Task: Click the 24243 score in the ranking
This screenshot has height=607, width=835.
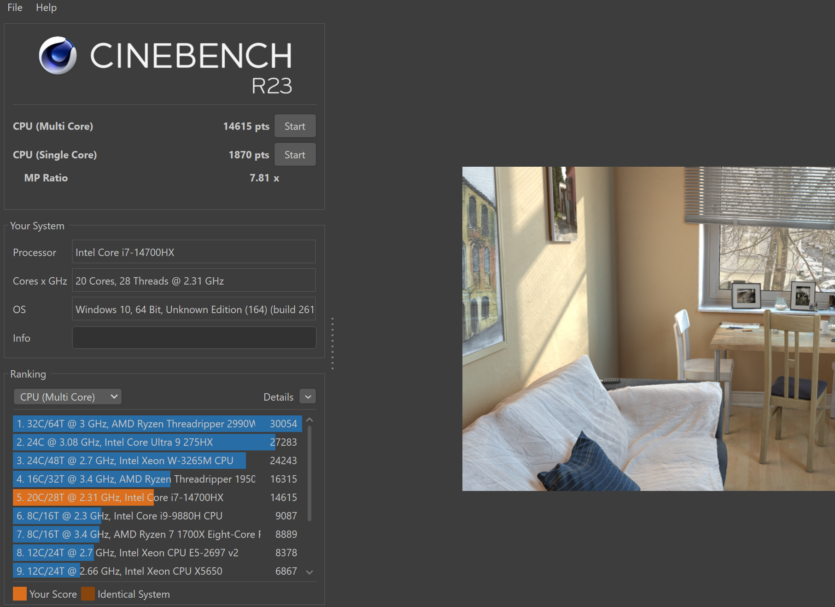Action: point(283,461)
